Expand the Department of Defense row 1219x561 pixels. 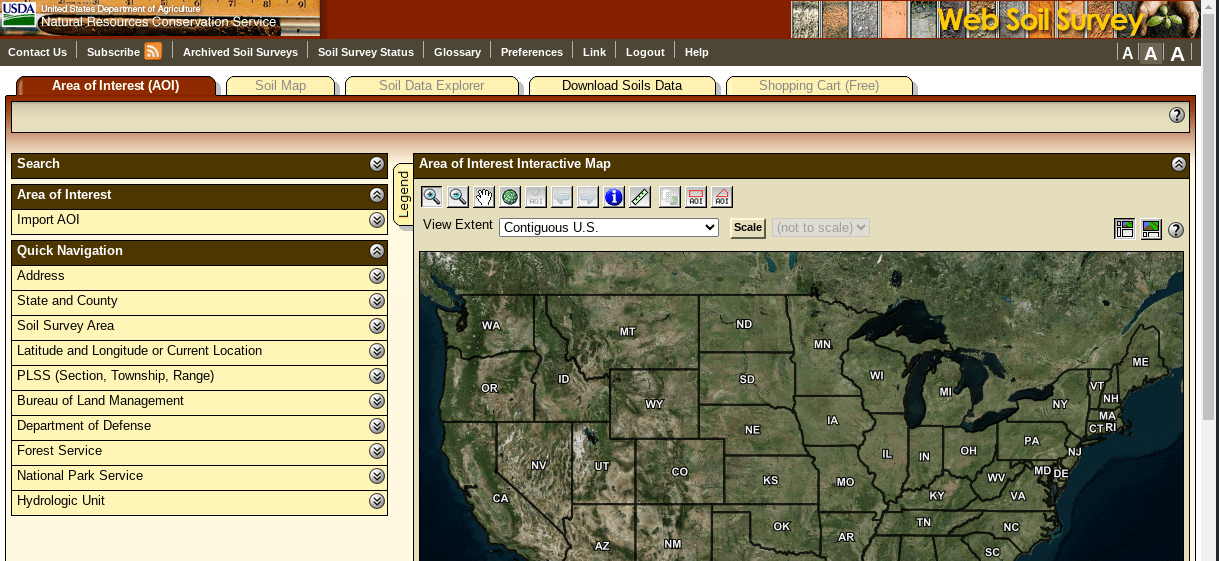tap(377, 426)
